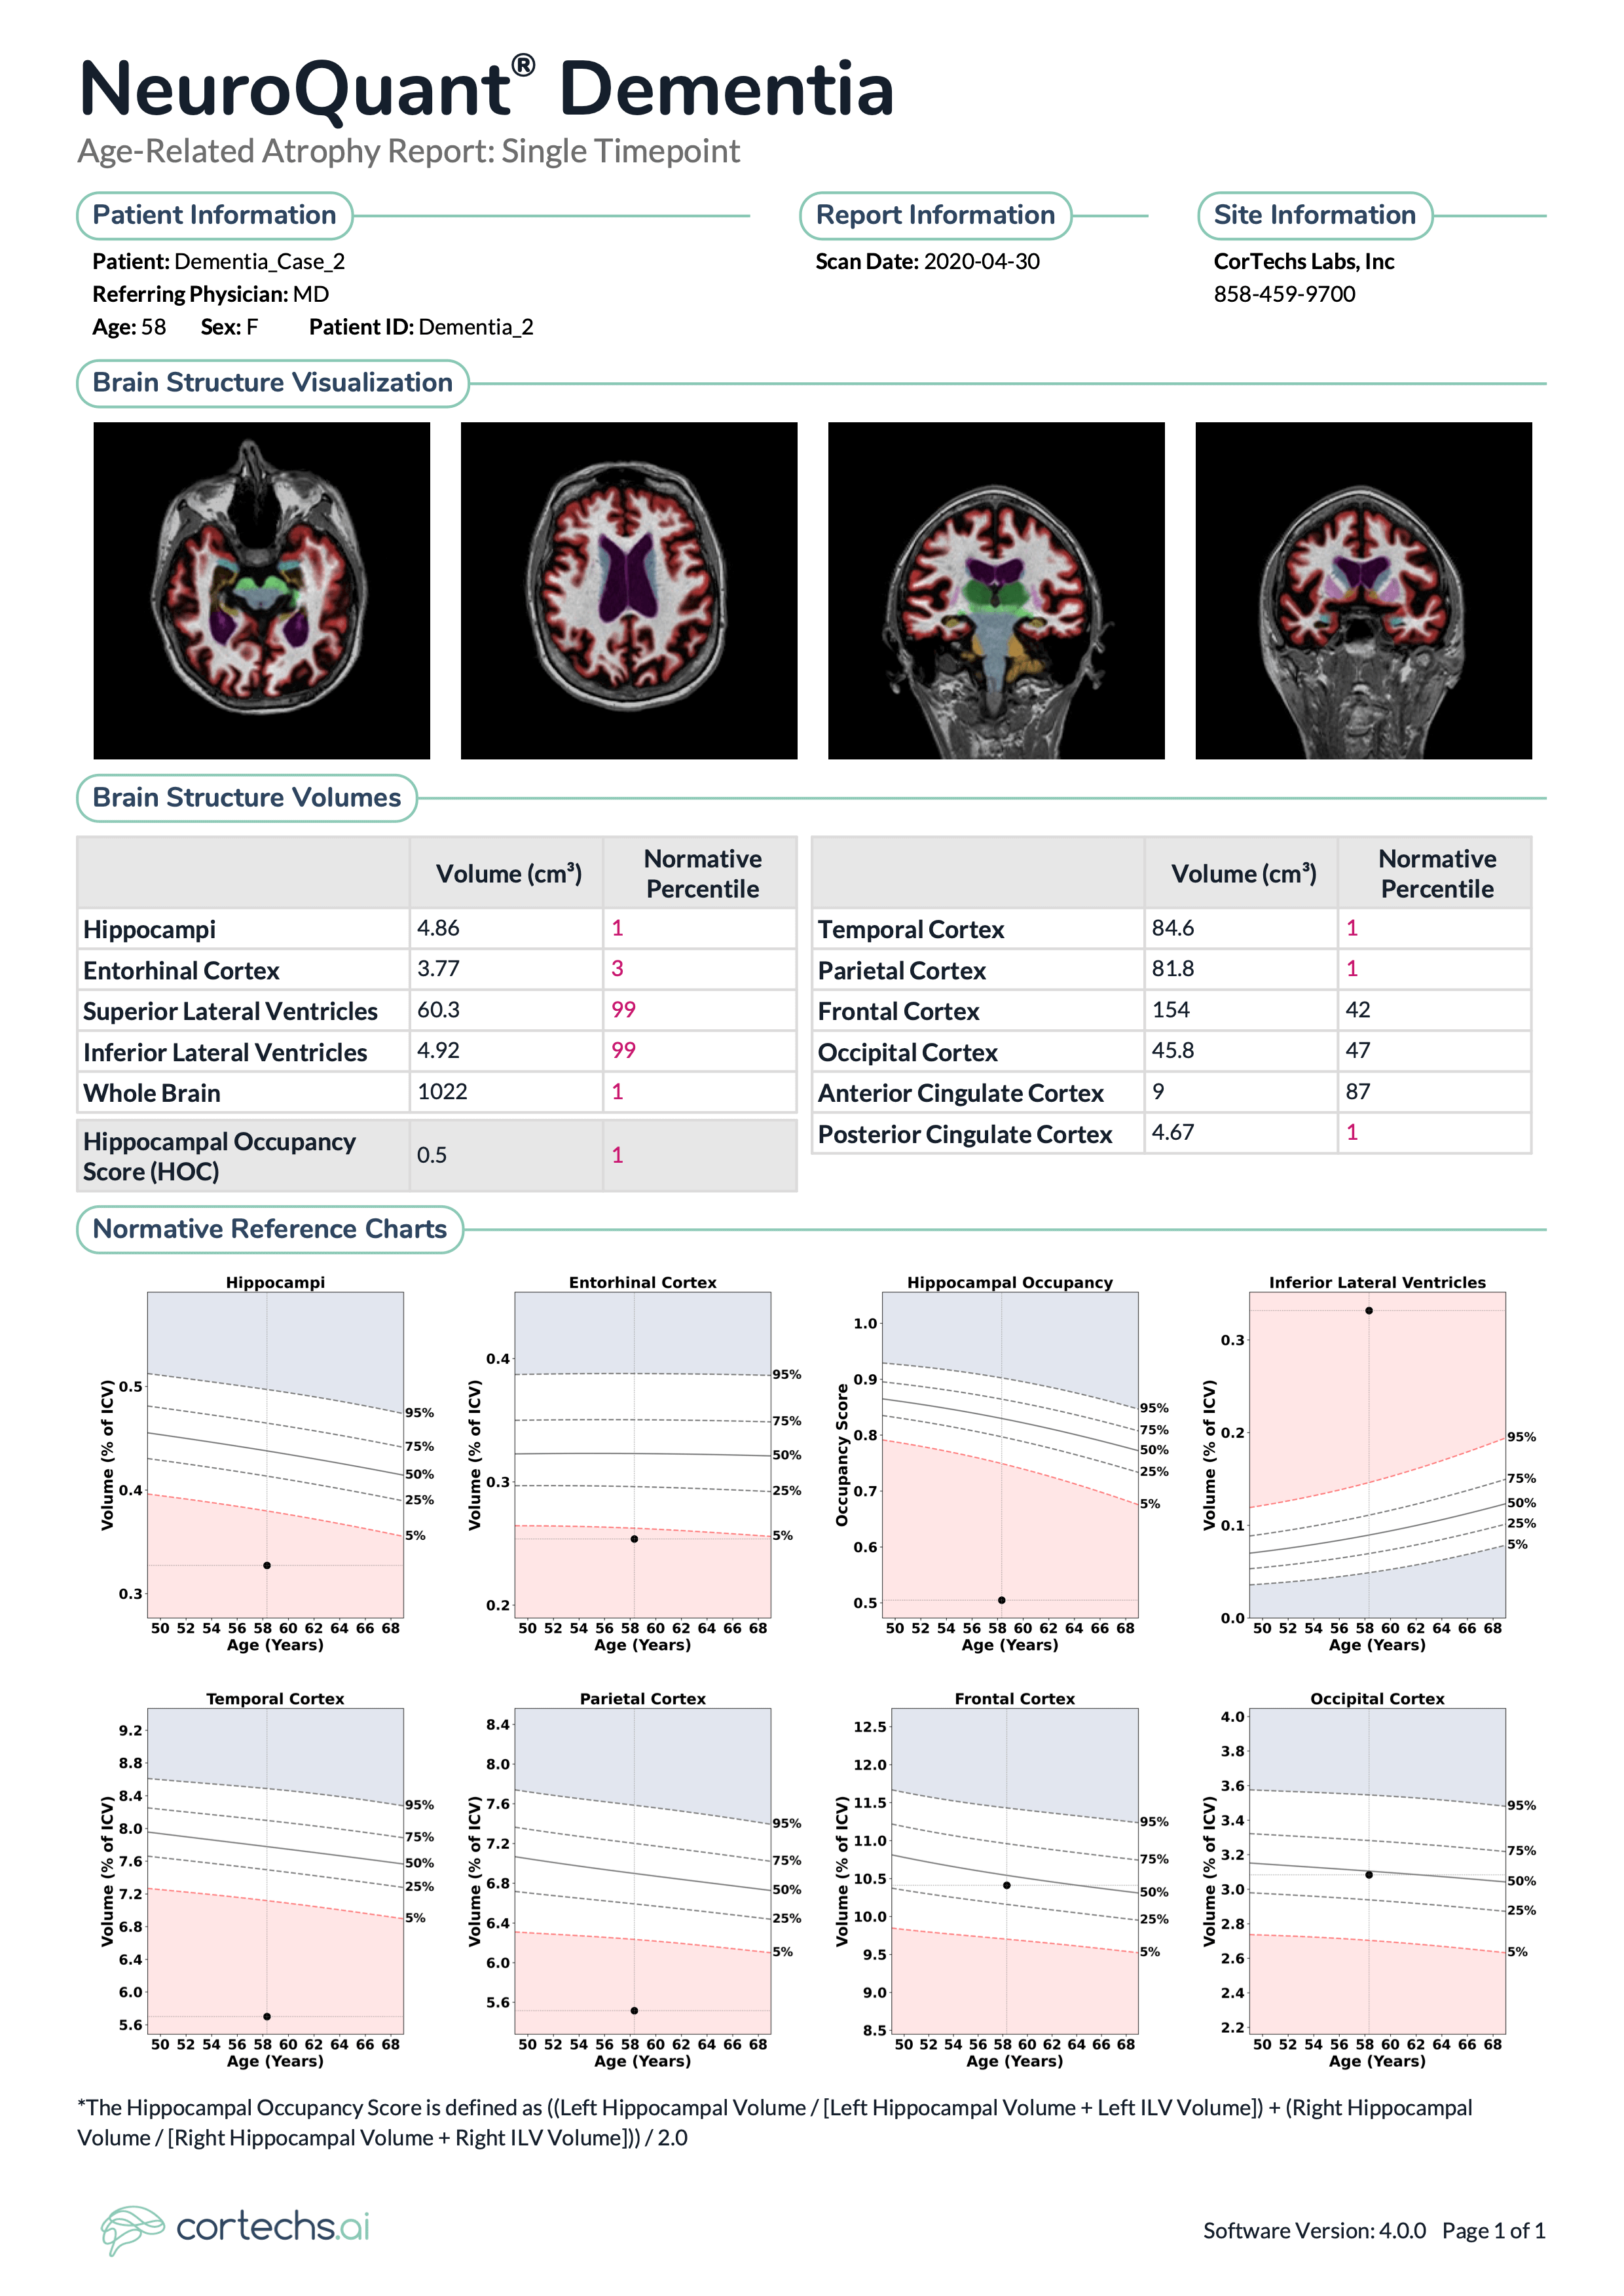Click Superior Lateral Ventricles volume 60.3
Viewport: 1624px width, 2296px height.
tap(438, 1010)
